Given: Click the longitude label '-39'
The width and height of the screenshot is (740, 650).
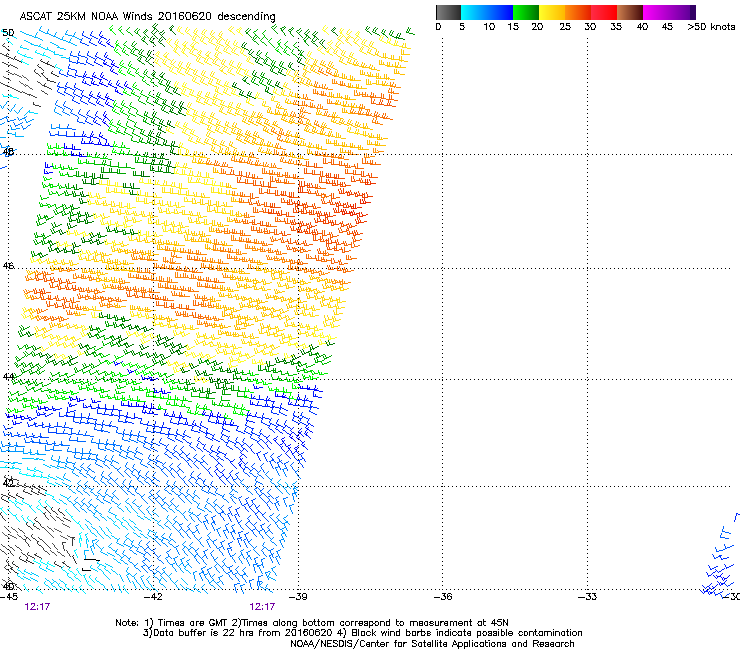Looking at the screenshot, I should pyautogui.click(x=298, y=597).
